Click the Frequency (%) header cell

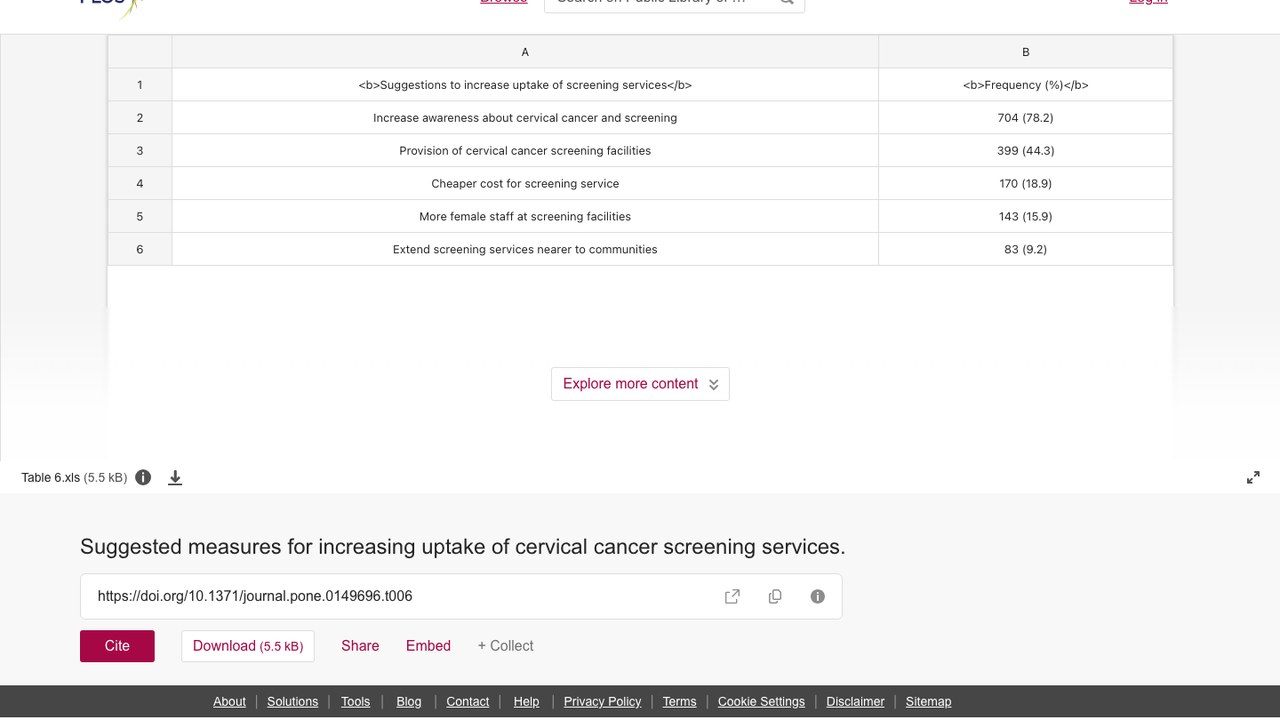(x=1025, y=85)
